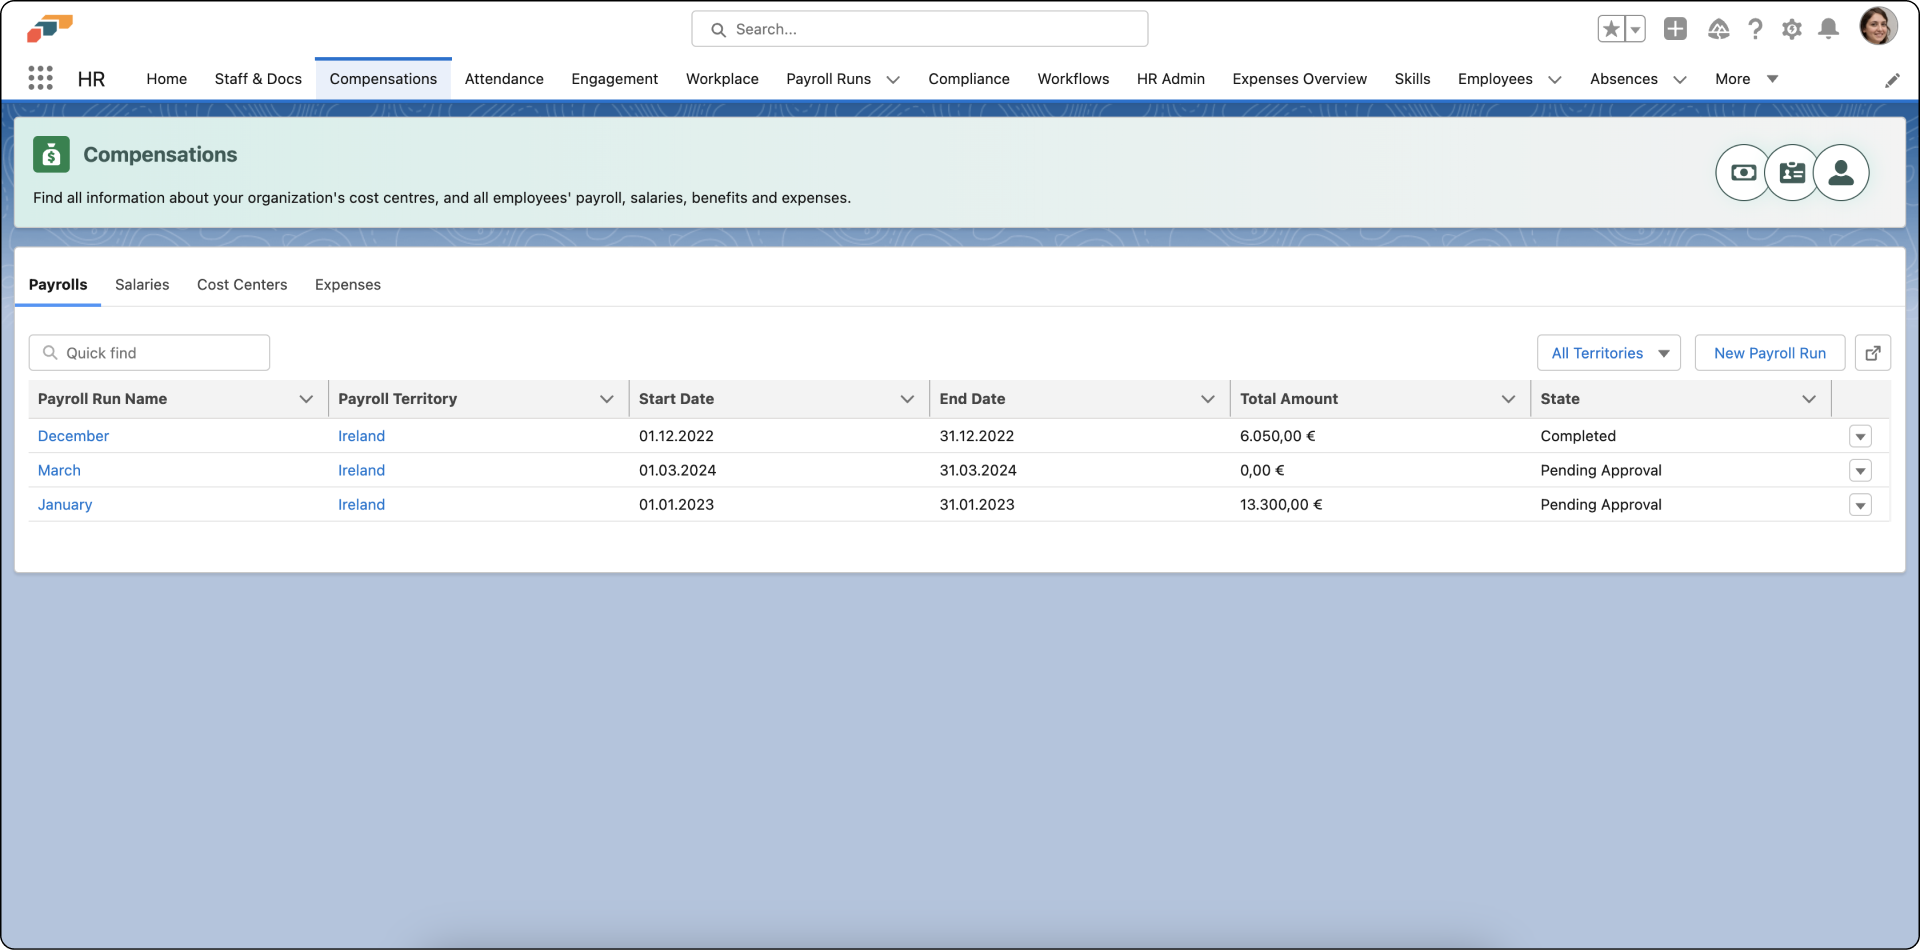Screen dimensions: 1920x950
Task: Click the person icon in header
Action: coord(1841,173)
